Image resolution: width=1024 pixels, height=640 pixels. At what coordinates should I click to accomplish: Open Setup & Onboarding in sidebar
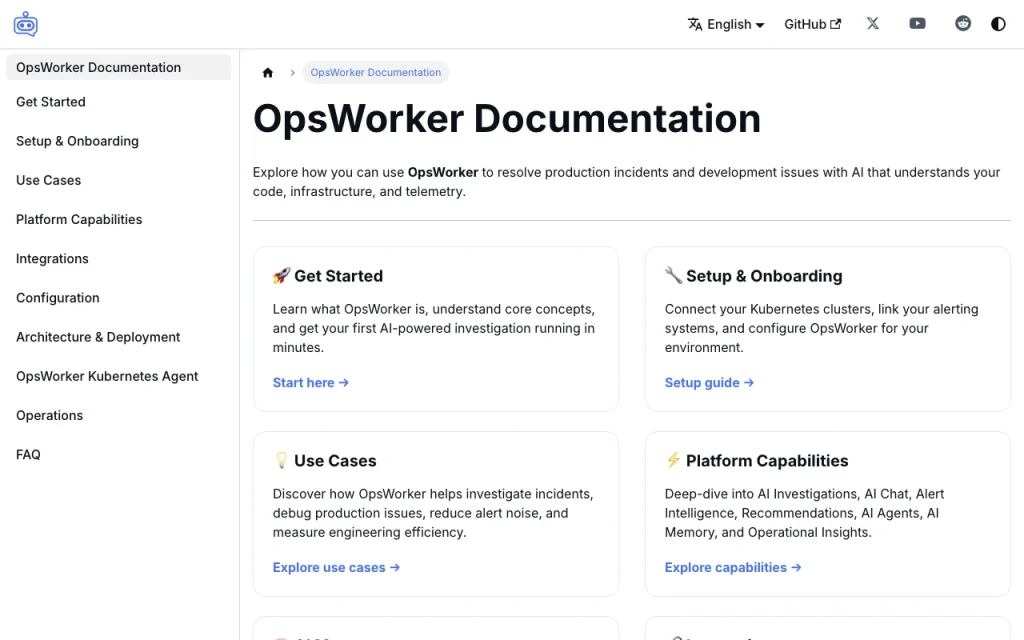pyautogui.click(x=77, y=141)
